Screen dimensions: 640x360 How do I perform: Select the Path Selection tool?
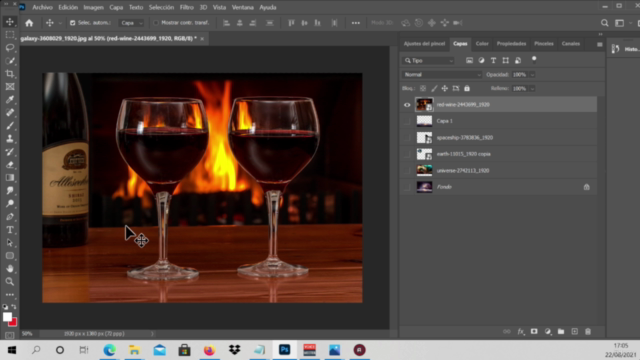10,243
